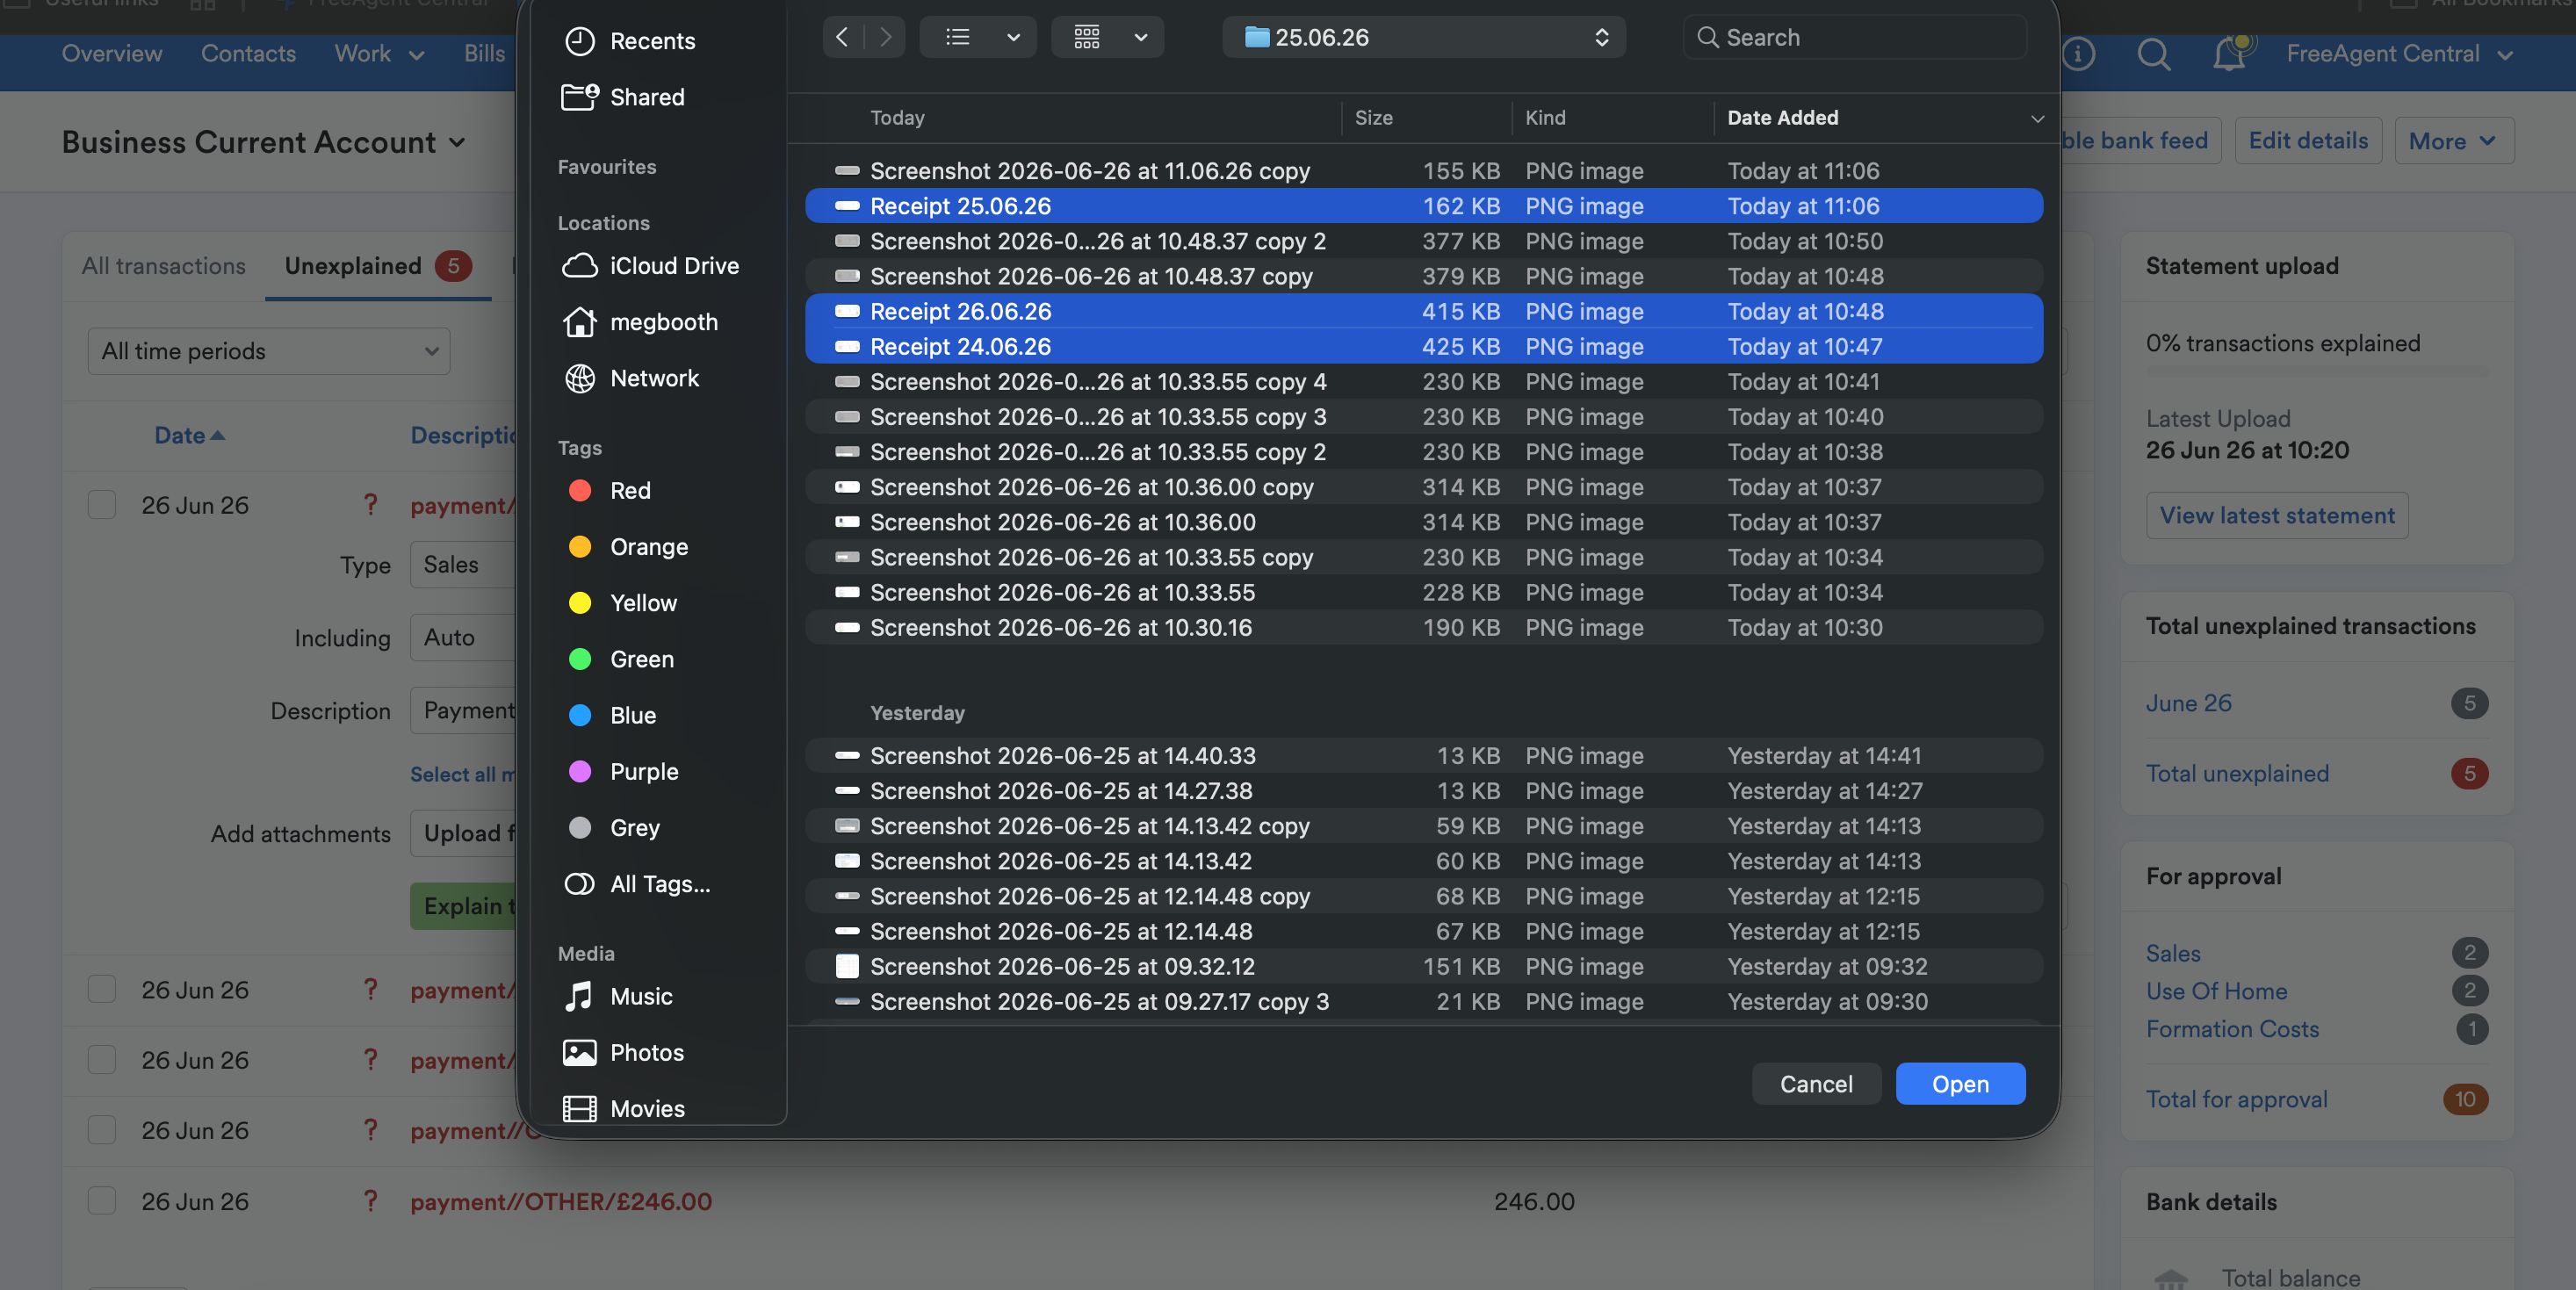Tick checkbox of the £246.00 transaction row
Image resolution: width=2576 pixels, height=1290 pixels.
pos(102,1200)
